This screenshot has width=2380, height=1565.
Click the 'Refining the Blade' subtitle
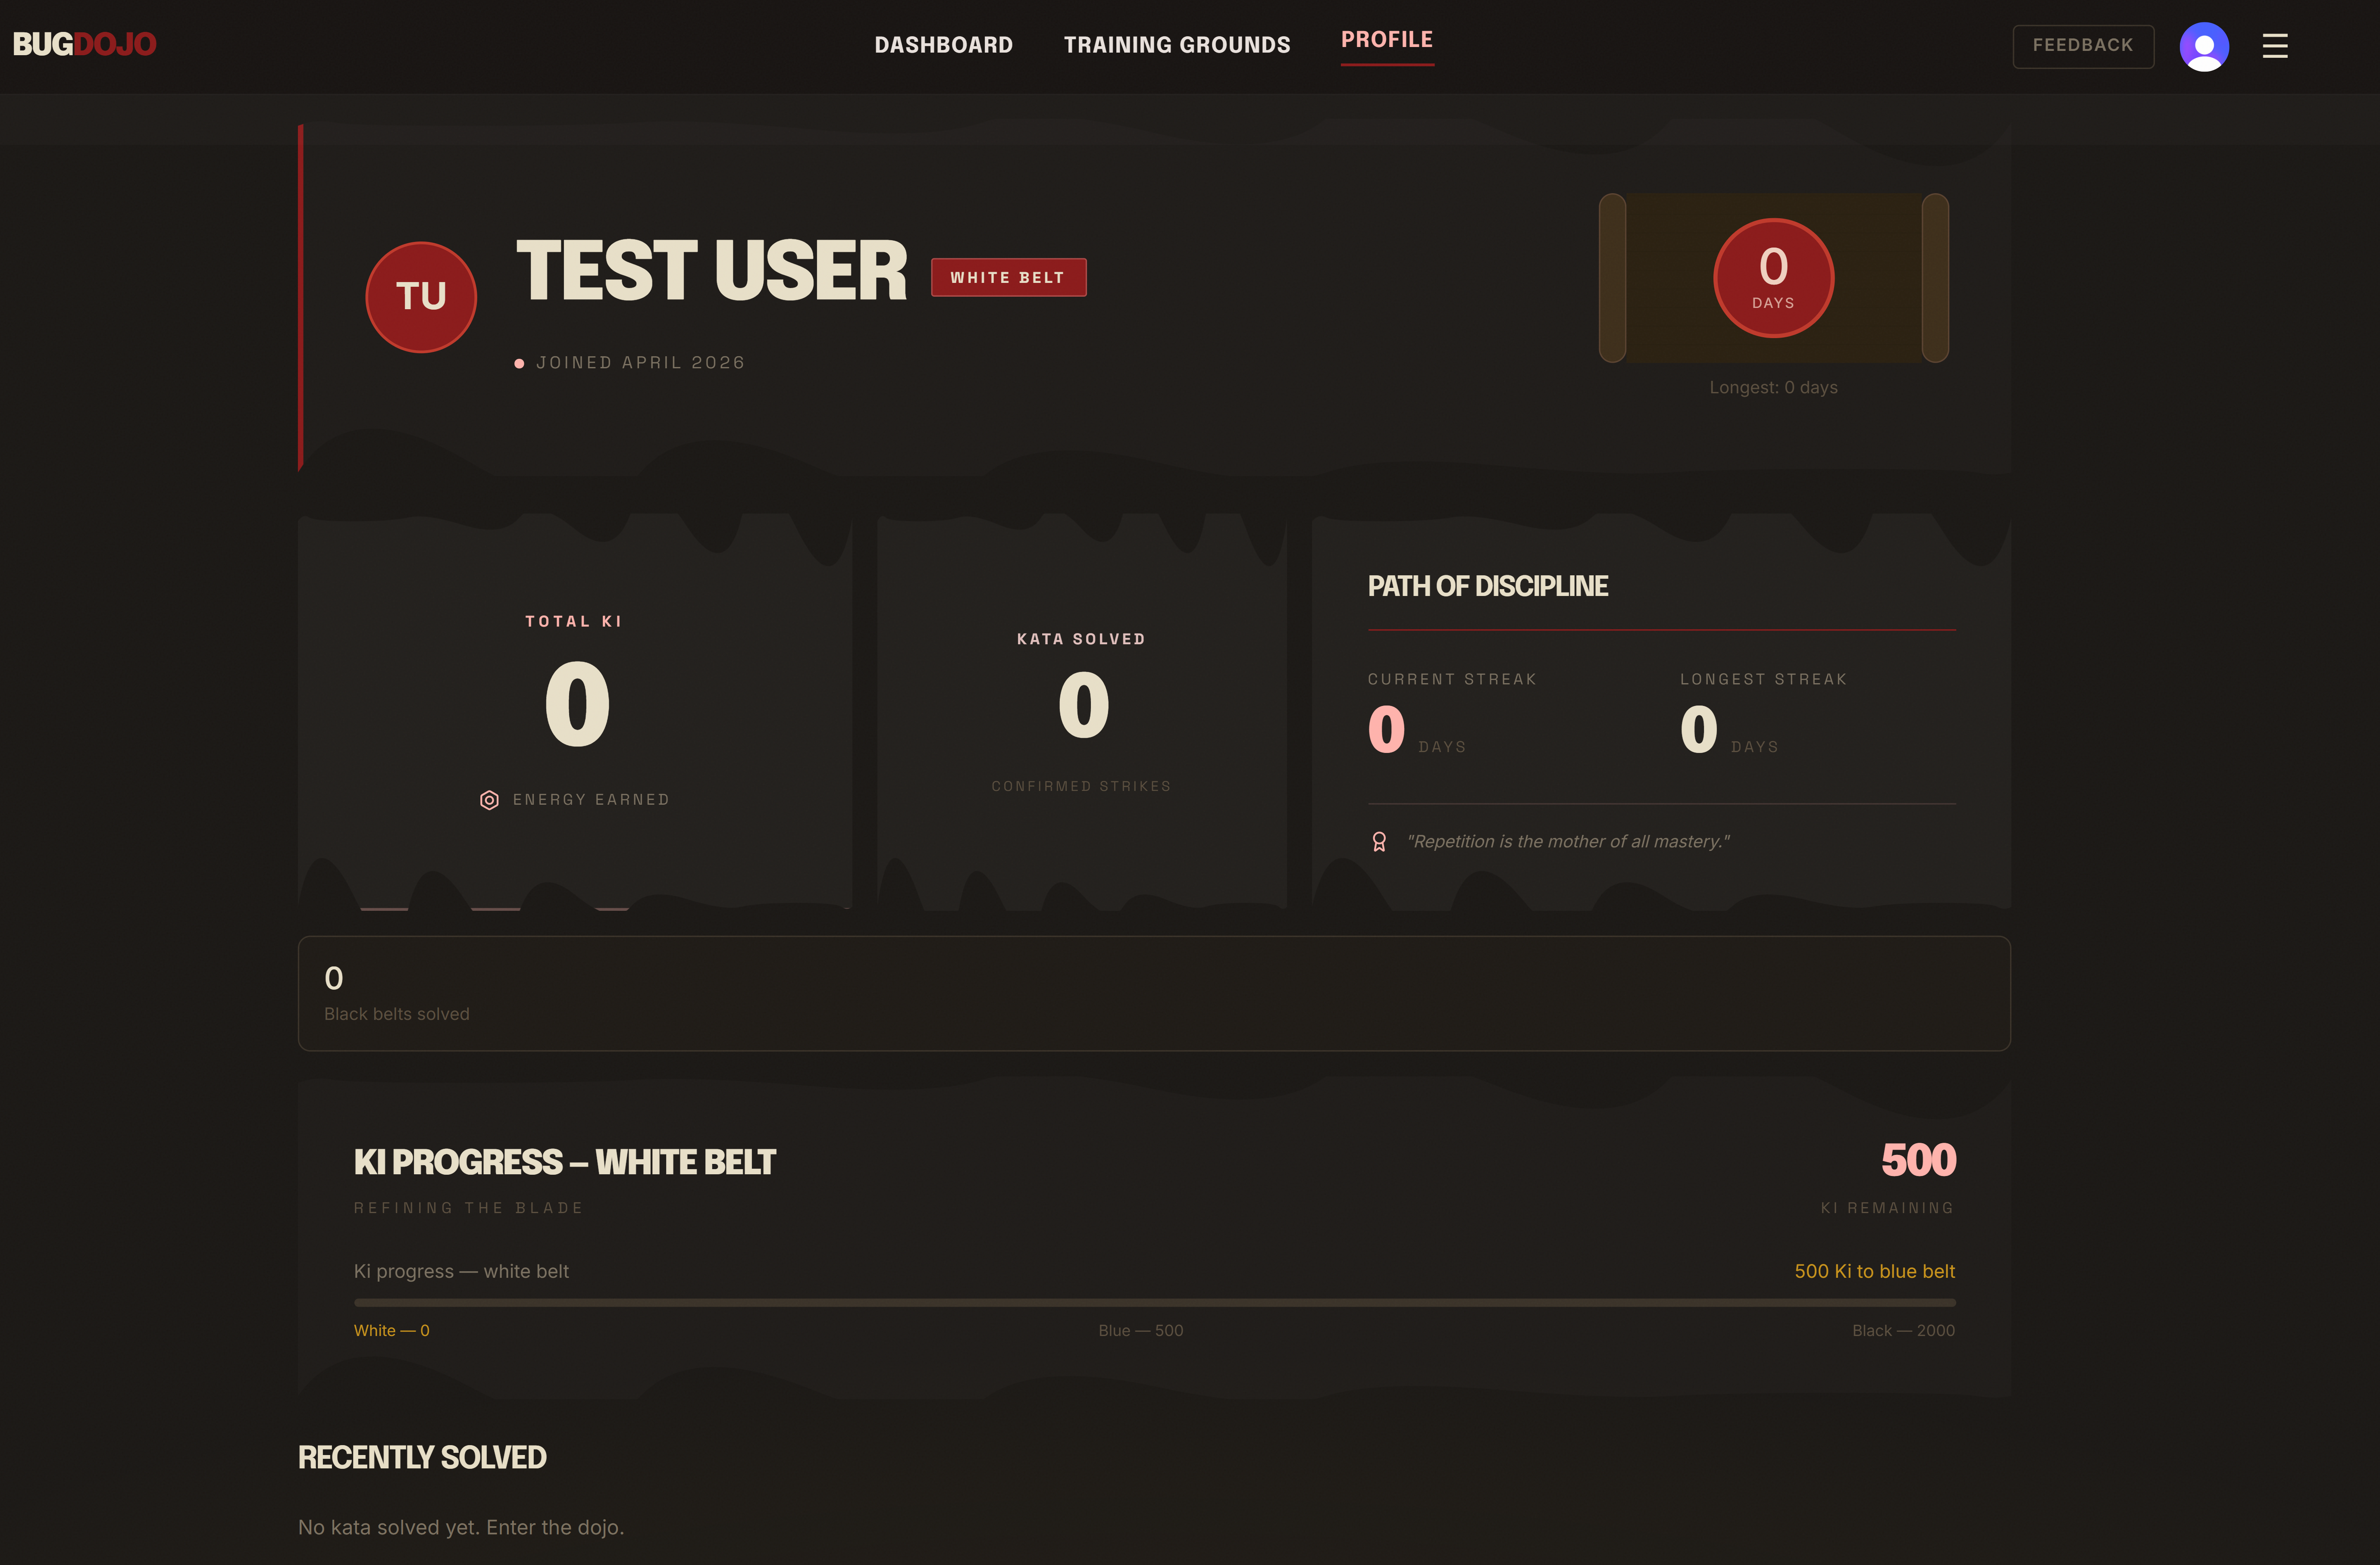point(468,1208)
